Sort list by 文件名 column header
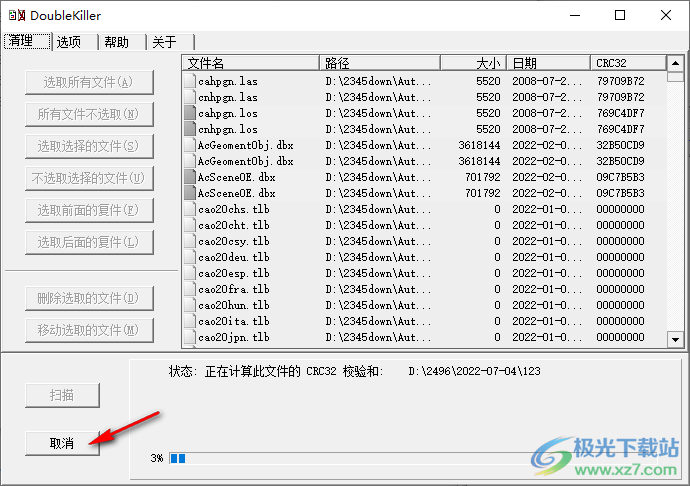This screenshot has height=486, width=690. (250, 63)
